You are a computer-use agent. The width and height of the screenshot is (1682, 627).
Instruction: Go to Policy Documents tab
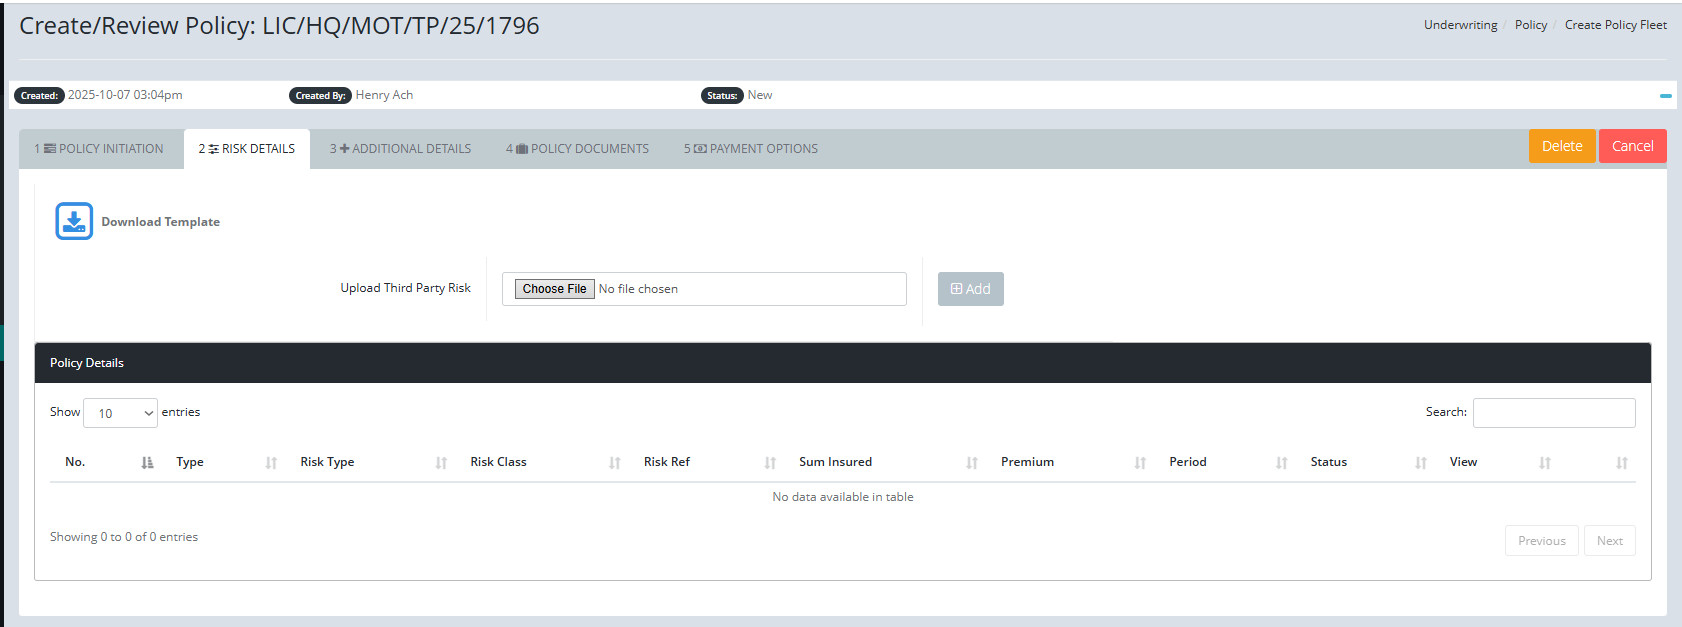[x=578, y=149]
